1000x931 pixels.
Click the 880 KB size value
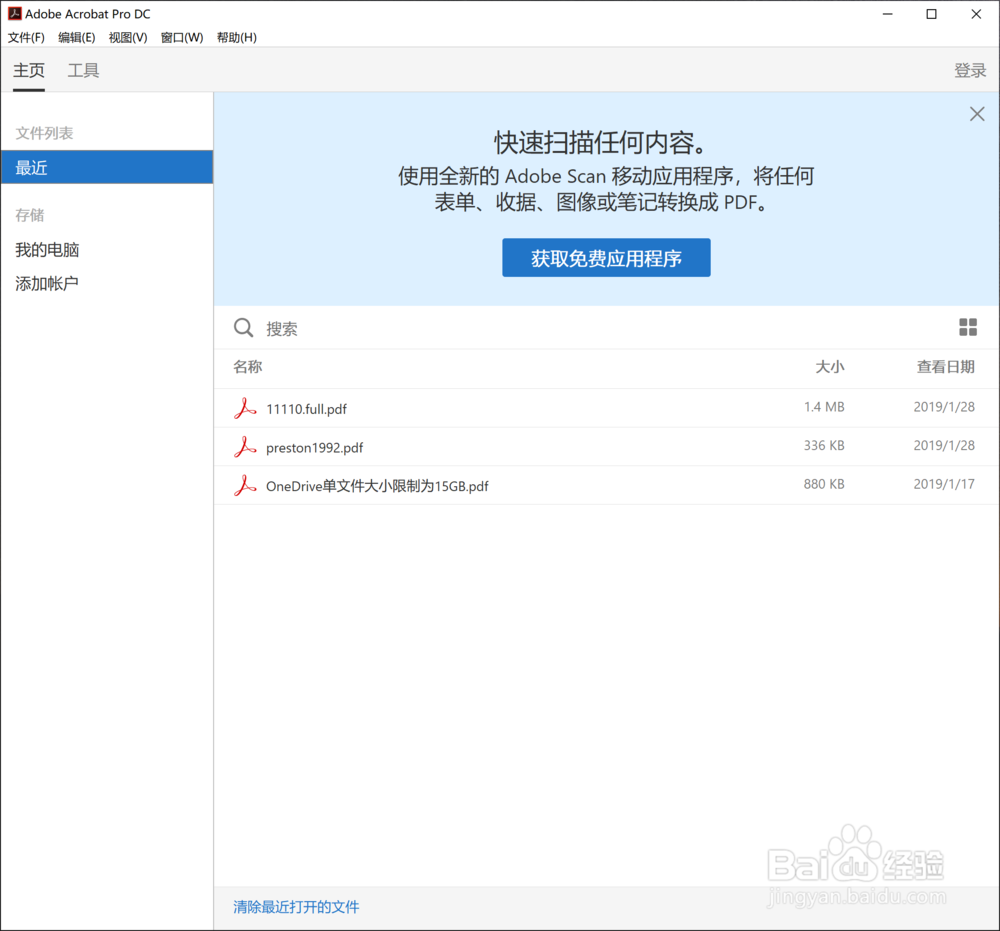[x=824, y=484]
